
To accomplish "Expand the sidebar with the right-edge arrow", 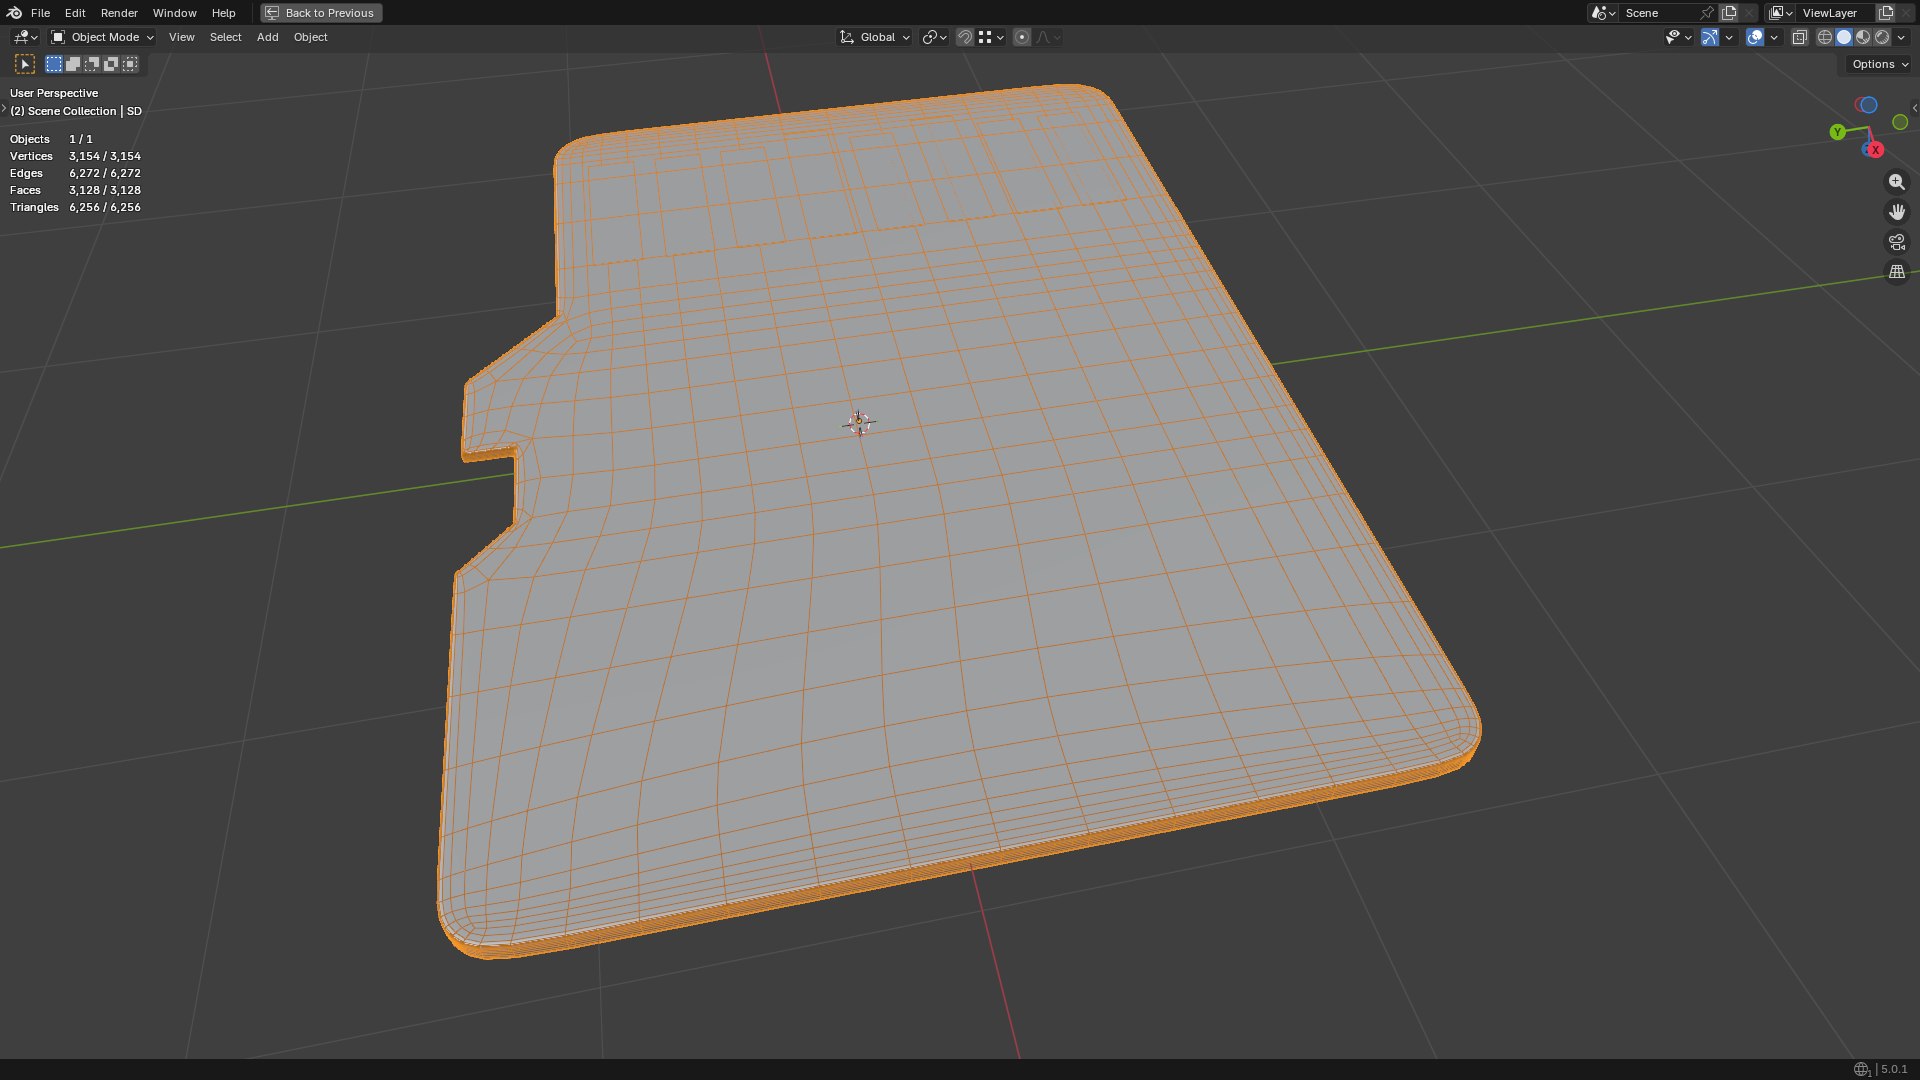I will (1914, 107).
